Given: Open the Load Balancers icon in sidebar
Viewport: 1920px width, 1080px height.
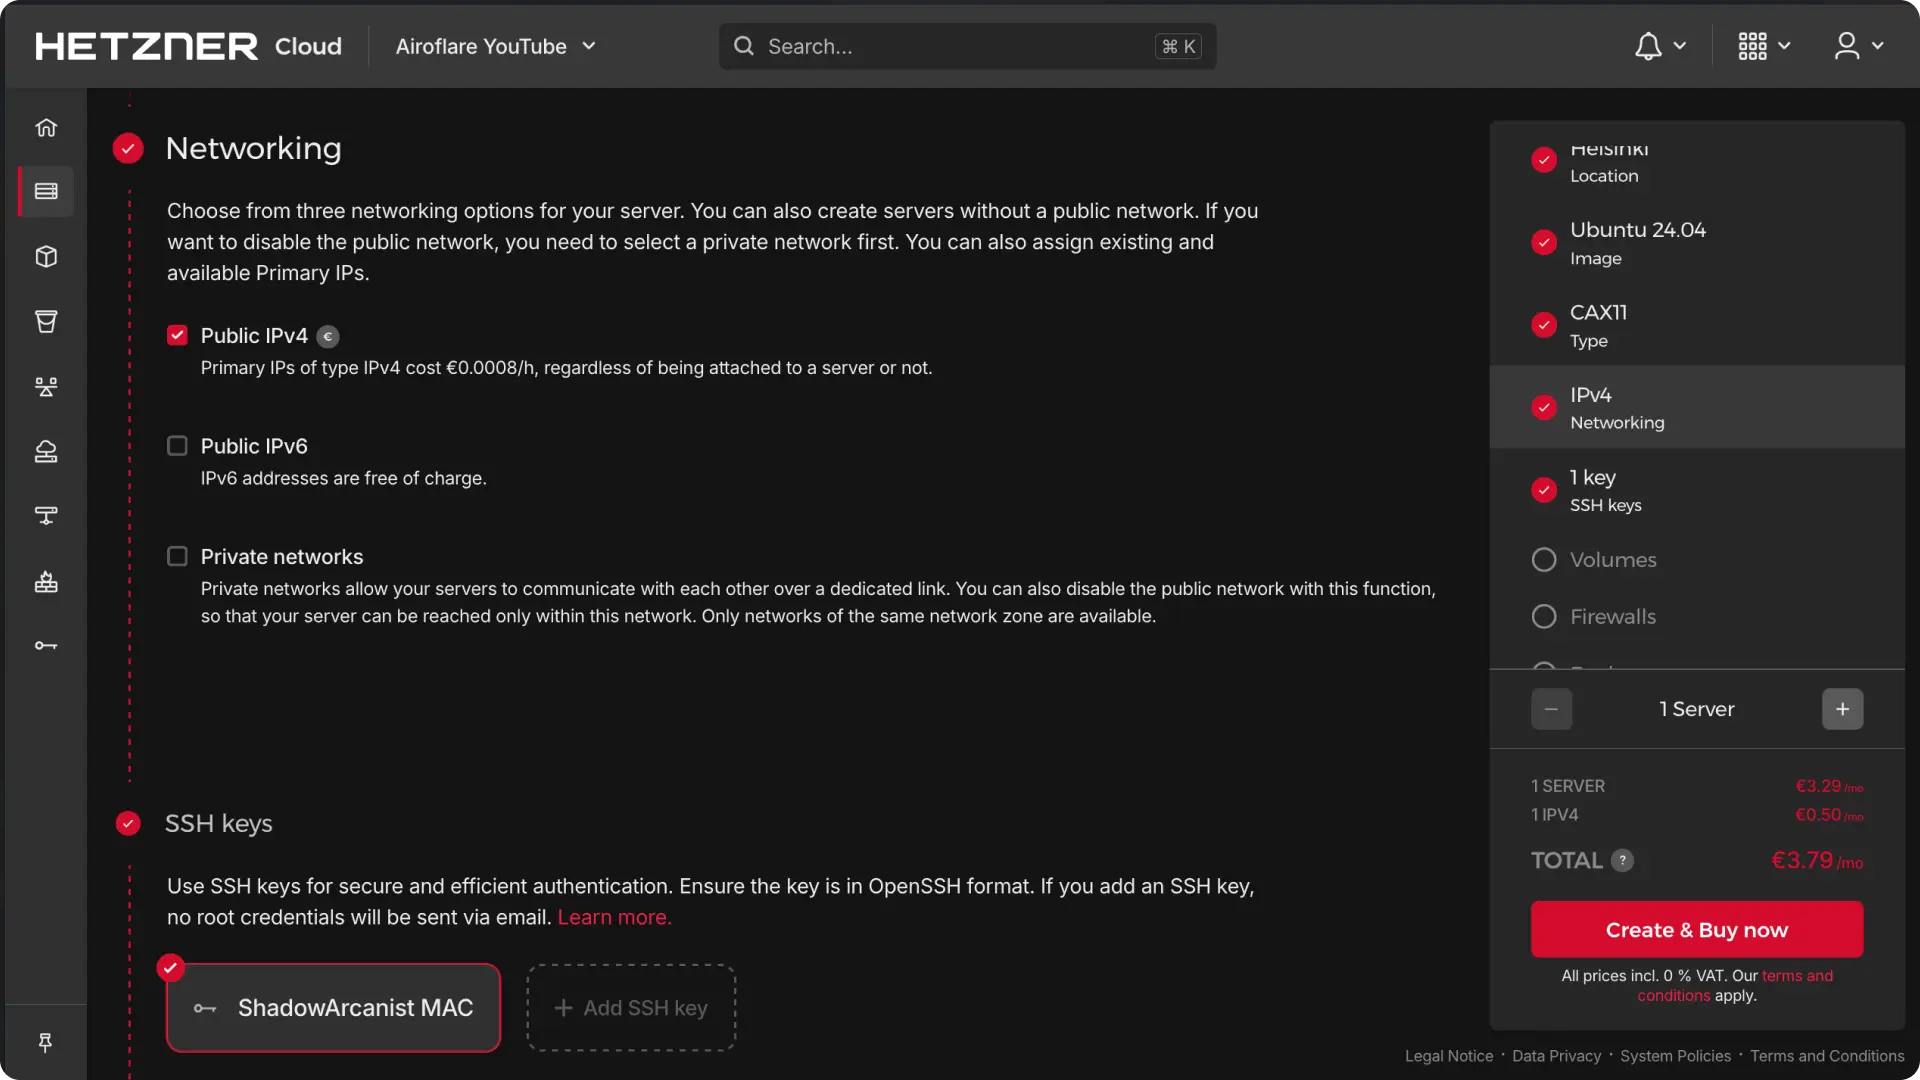Looking at the screenshot, I should [x=46, y=386].
